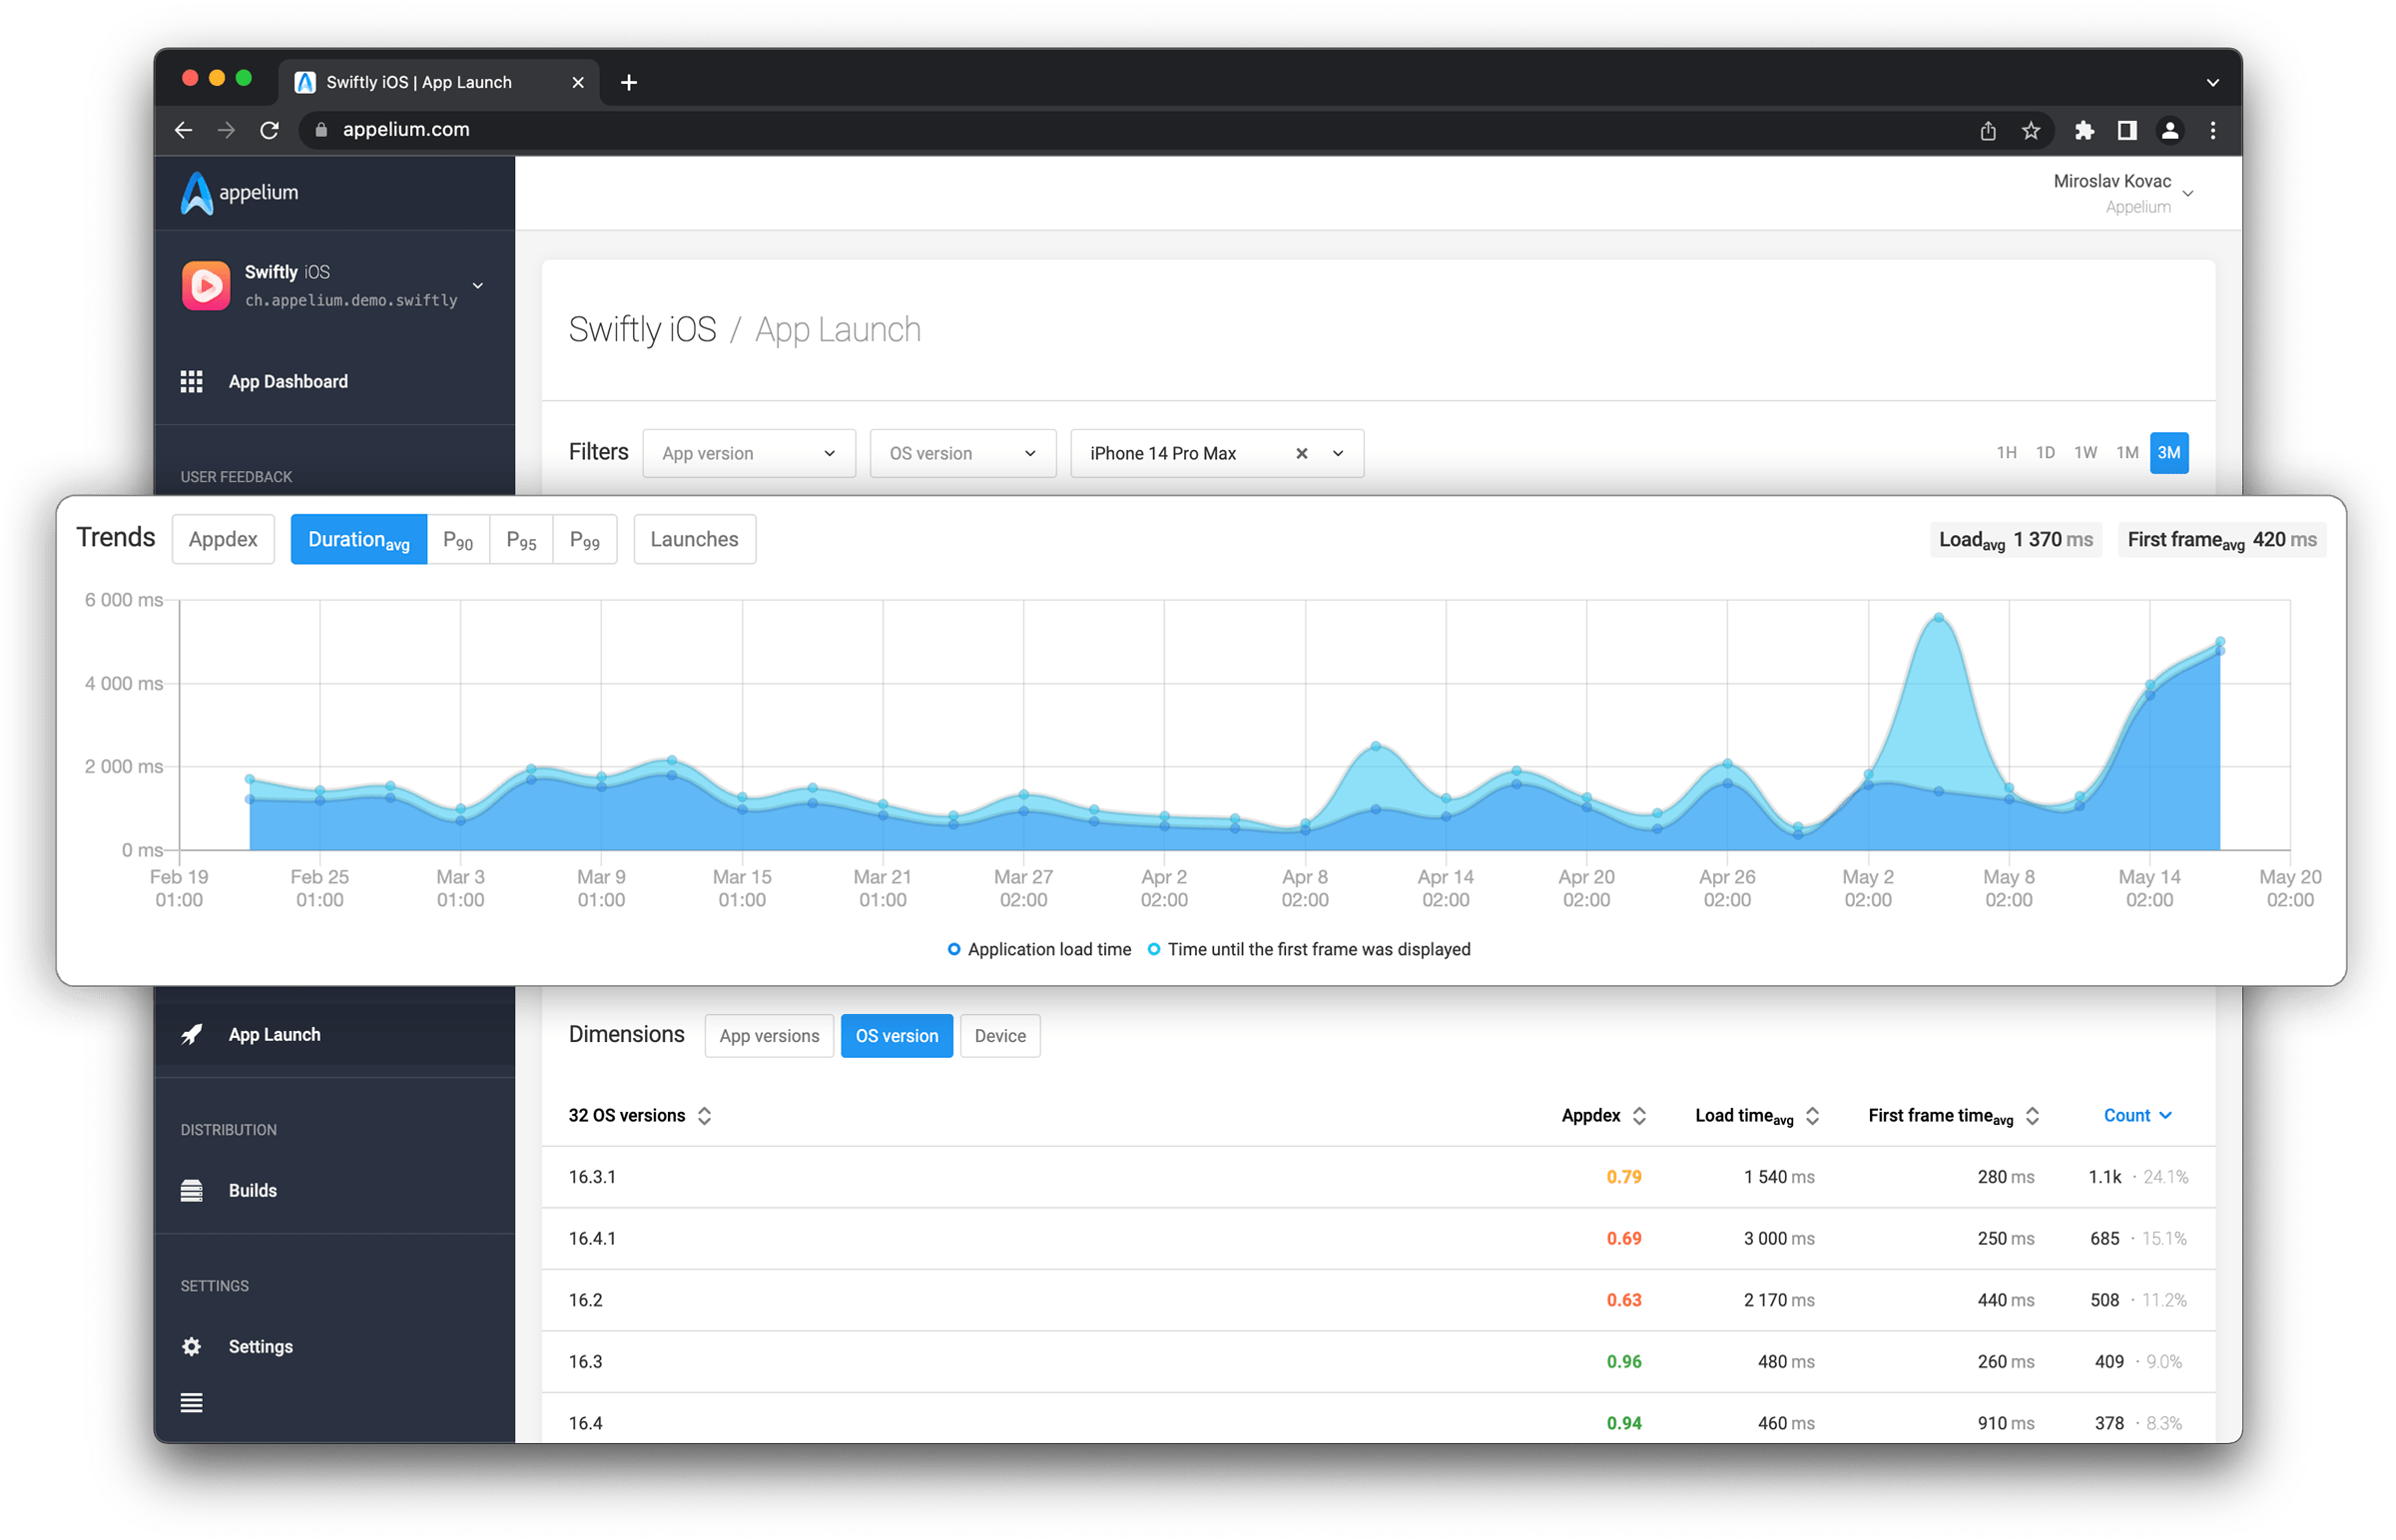Show the OS version dimension

896,1036
